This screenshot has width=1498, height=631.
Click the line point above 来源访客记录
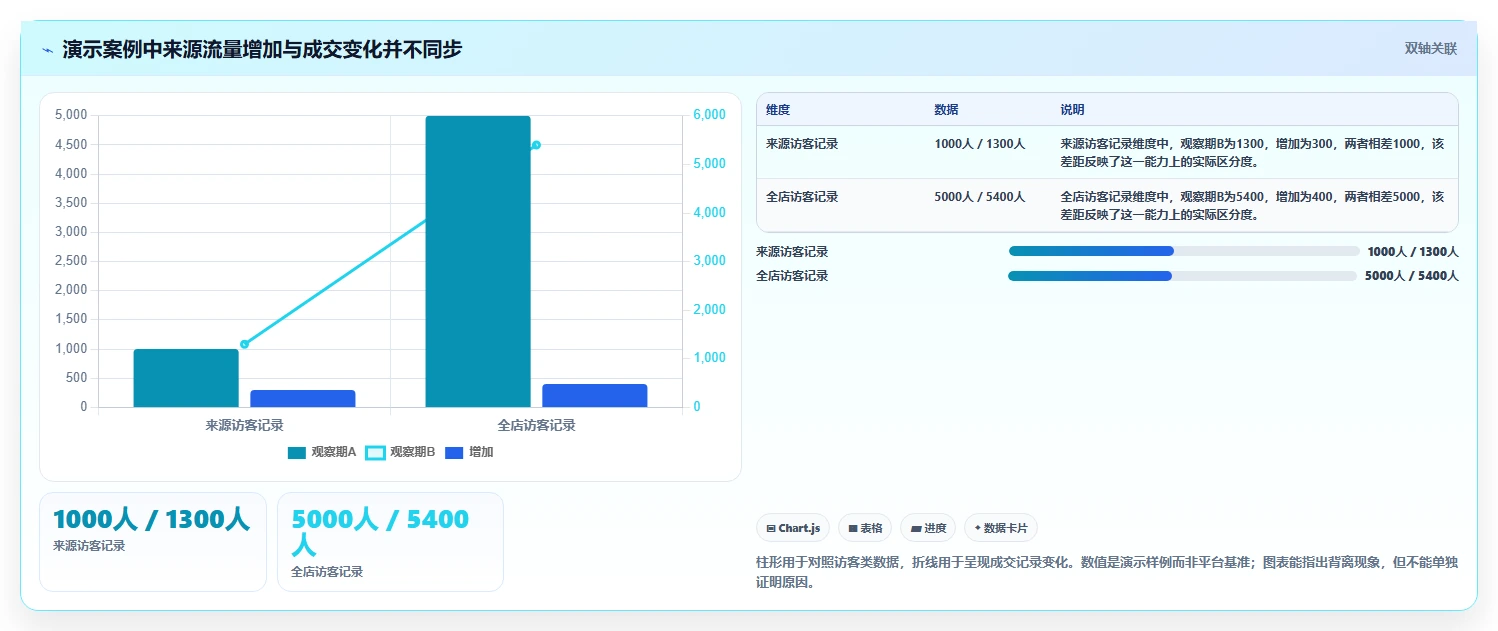(244, 344)
